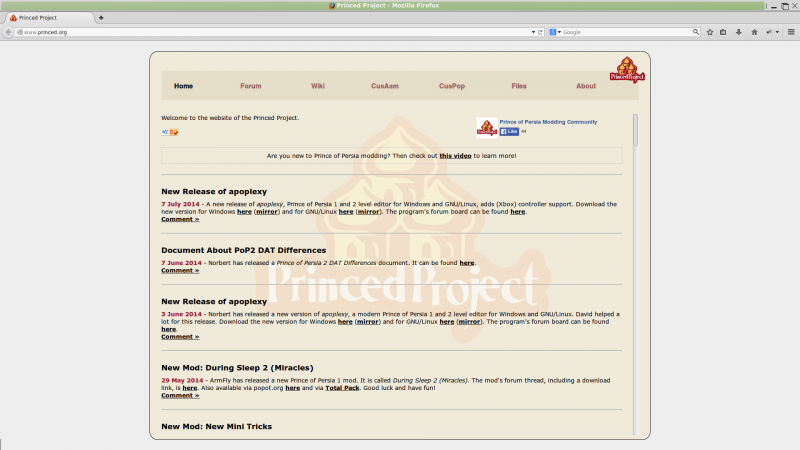
Task: Open Comment link under 3 June 2014 post
Action: pos(180,337)
